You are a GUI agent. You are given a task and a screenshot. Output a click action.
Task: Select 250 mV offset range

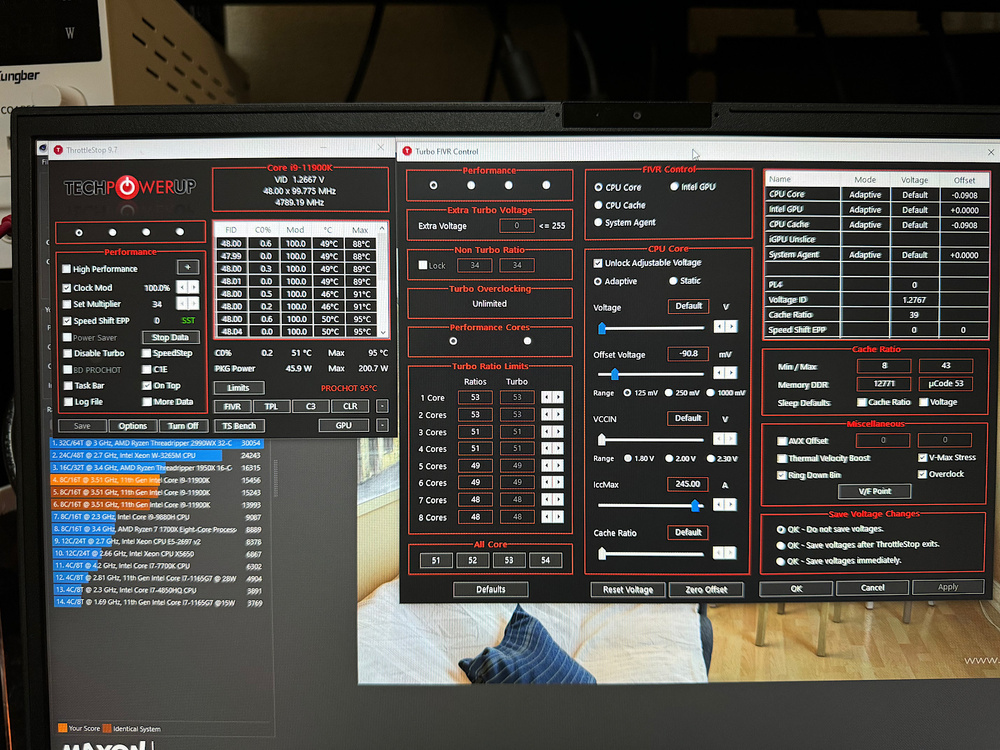coord(668,393)
